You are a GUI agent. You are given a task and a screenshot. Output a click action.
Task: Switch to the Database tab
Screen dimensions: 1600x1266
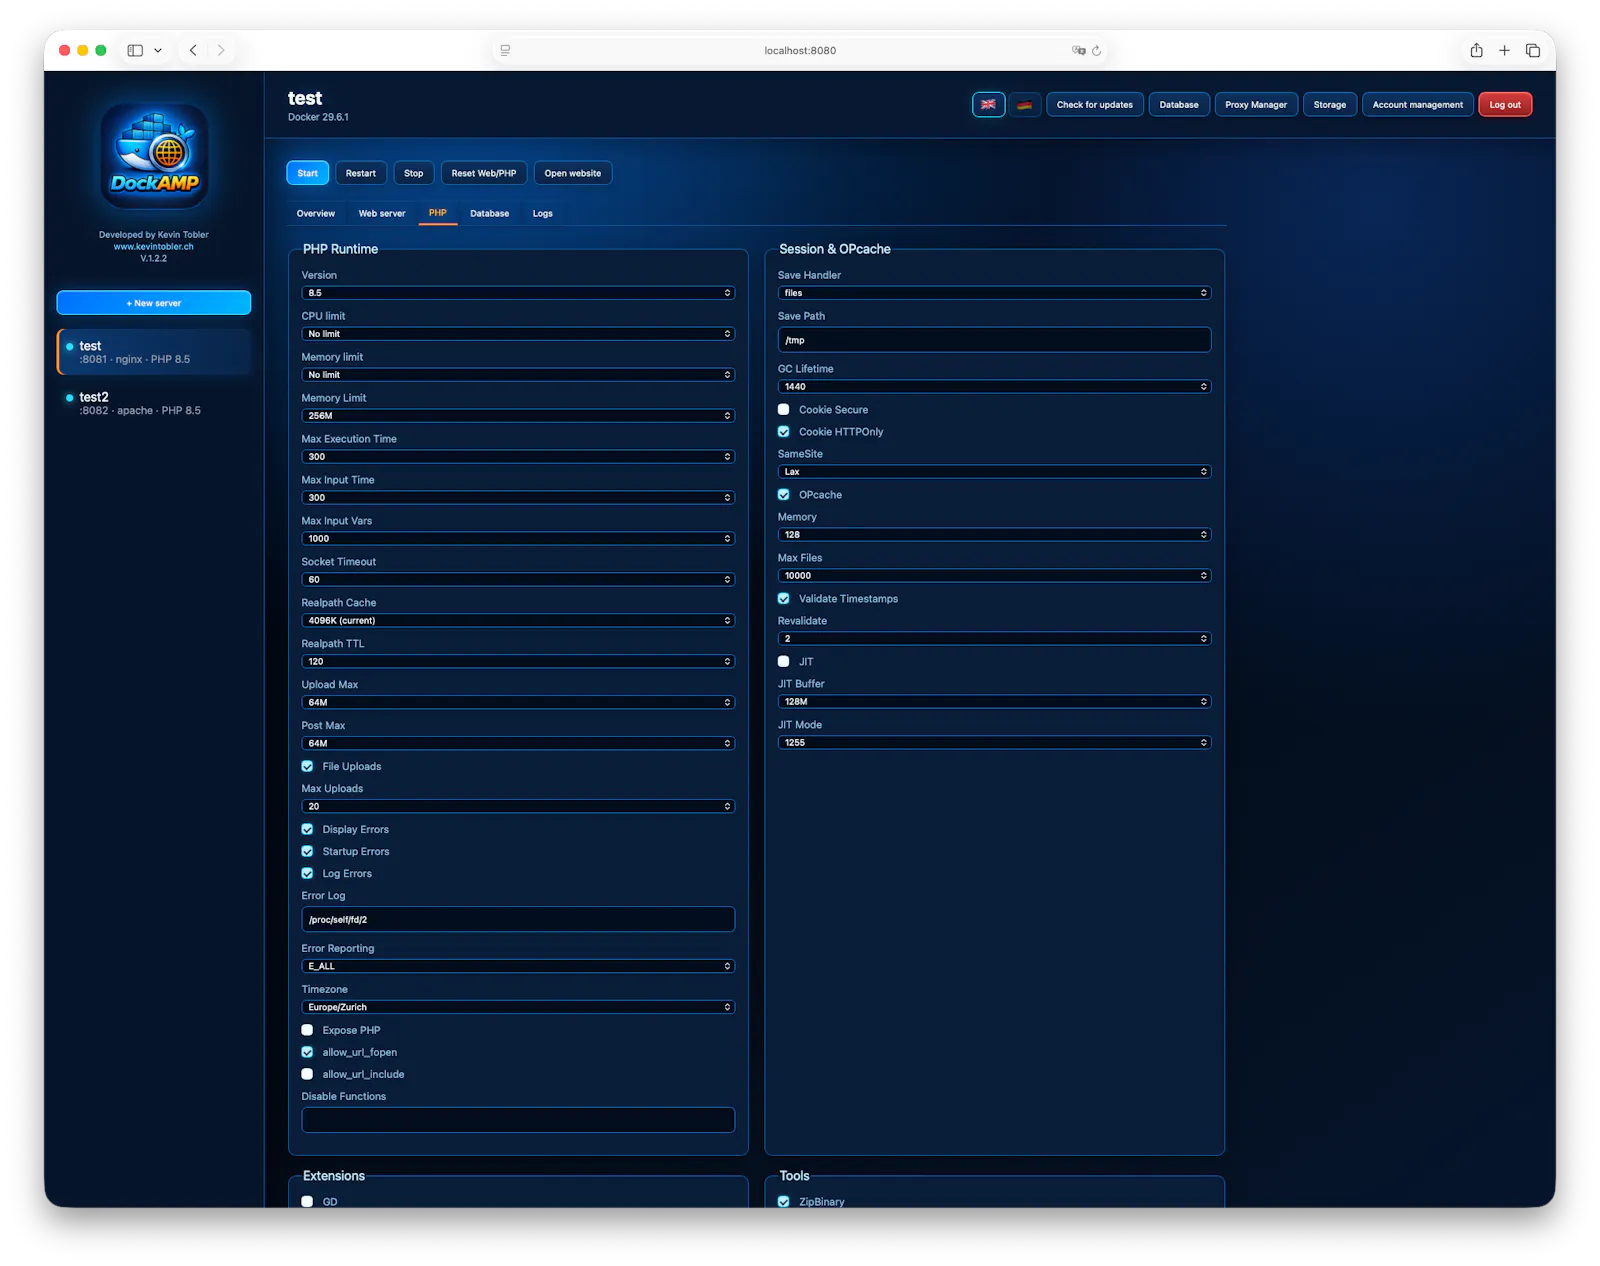coord(490,214)
